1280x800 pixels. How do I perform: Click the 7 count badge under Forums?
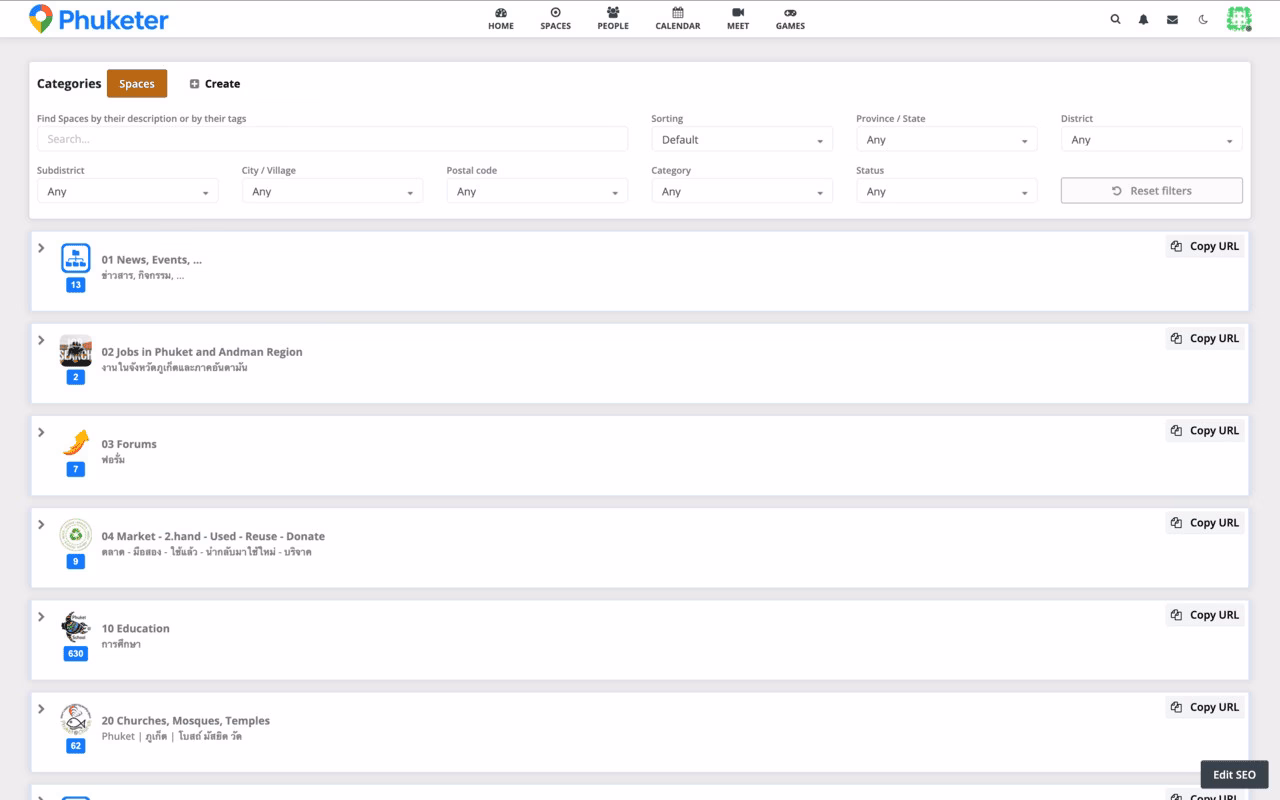coord(76,469)
